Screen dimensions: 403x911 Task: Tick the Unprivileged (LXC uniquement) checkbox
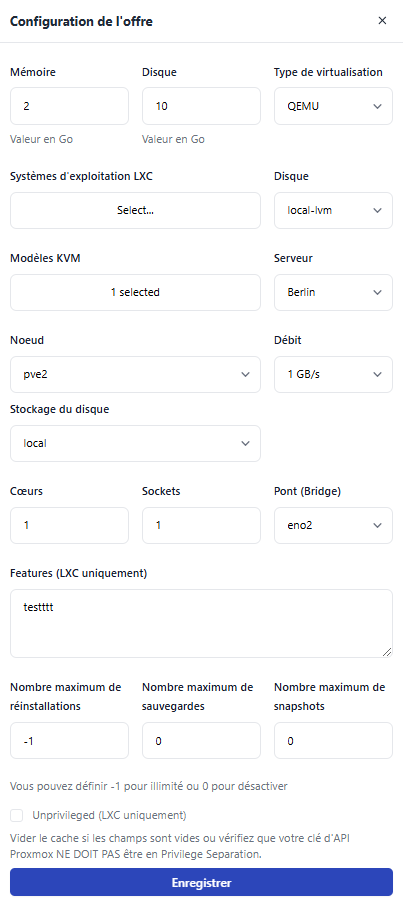(x=17, y=815)
